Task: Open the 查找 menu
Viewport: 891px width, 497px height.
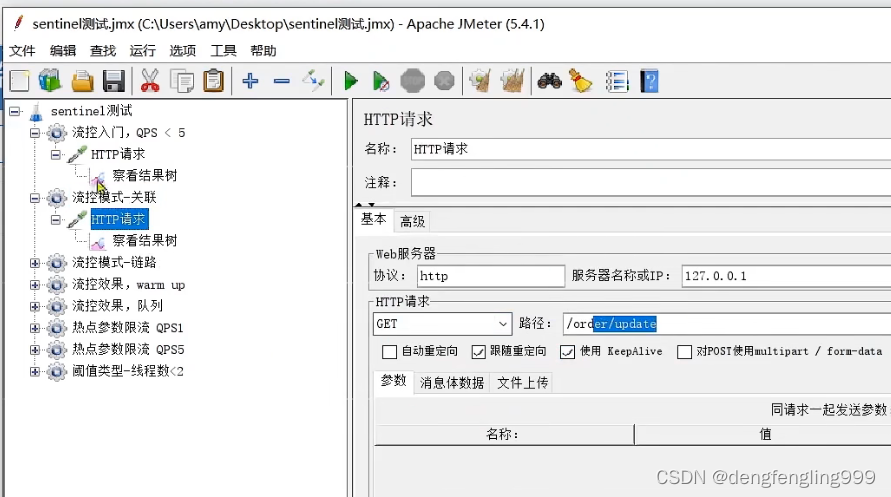Action: [103, 51]
